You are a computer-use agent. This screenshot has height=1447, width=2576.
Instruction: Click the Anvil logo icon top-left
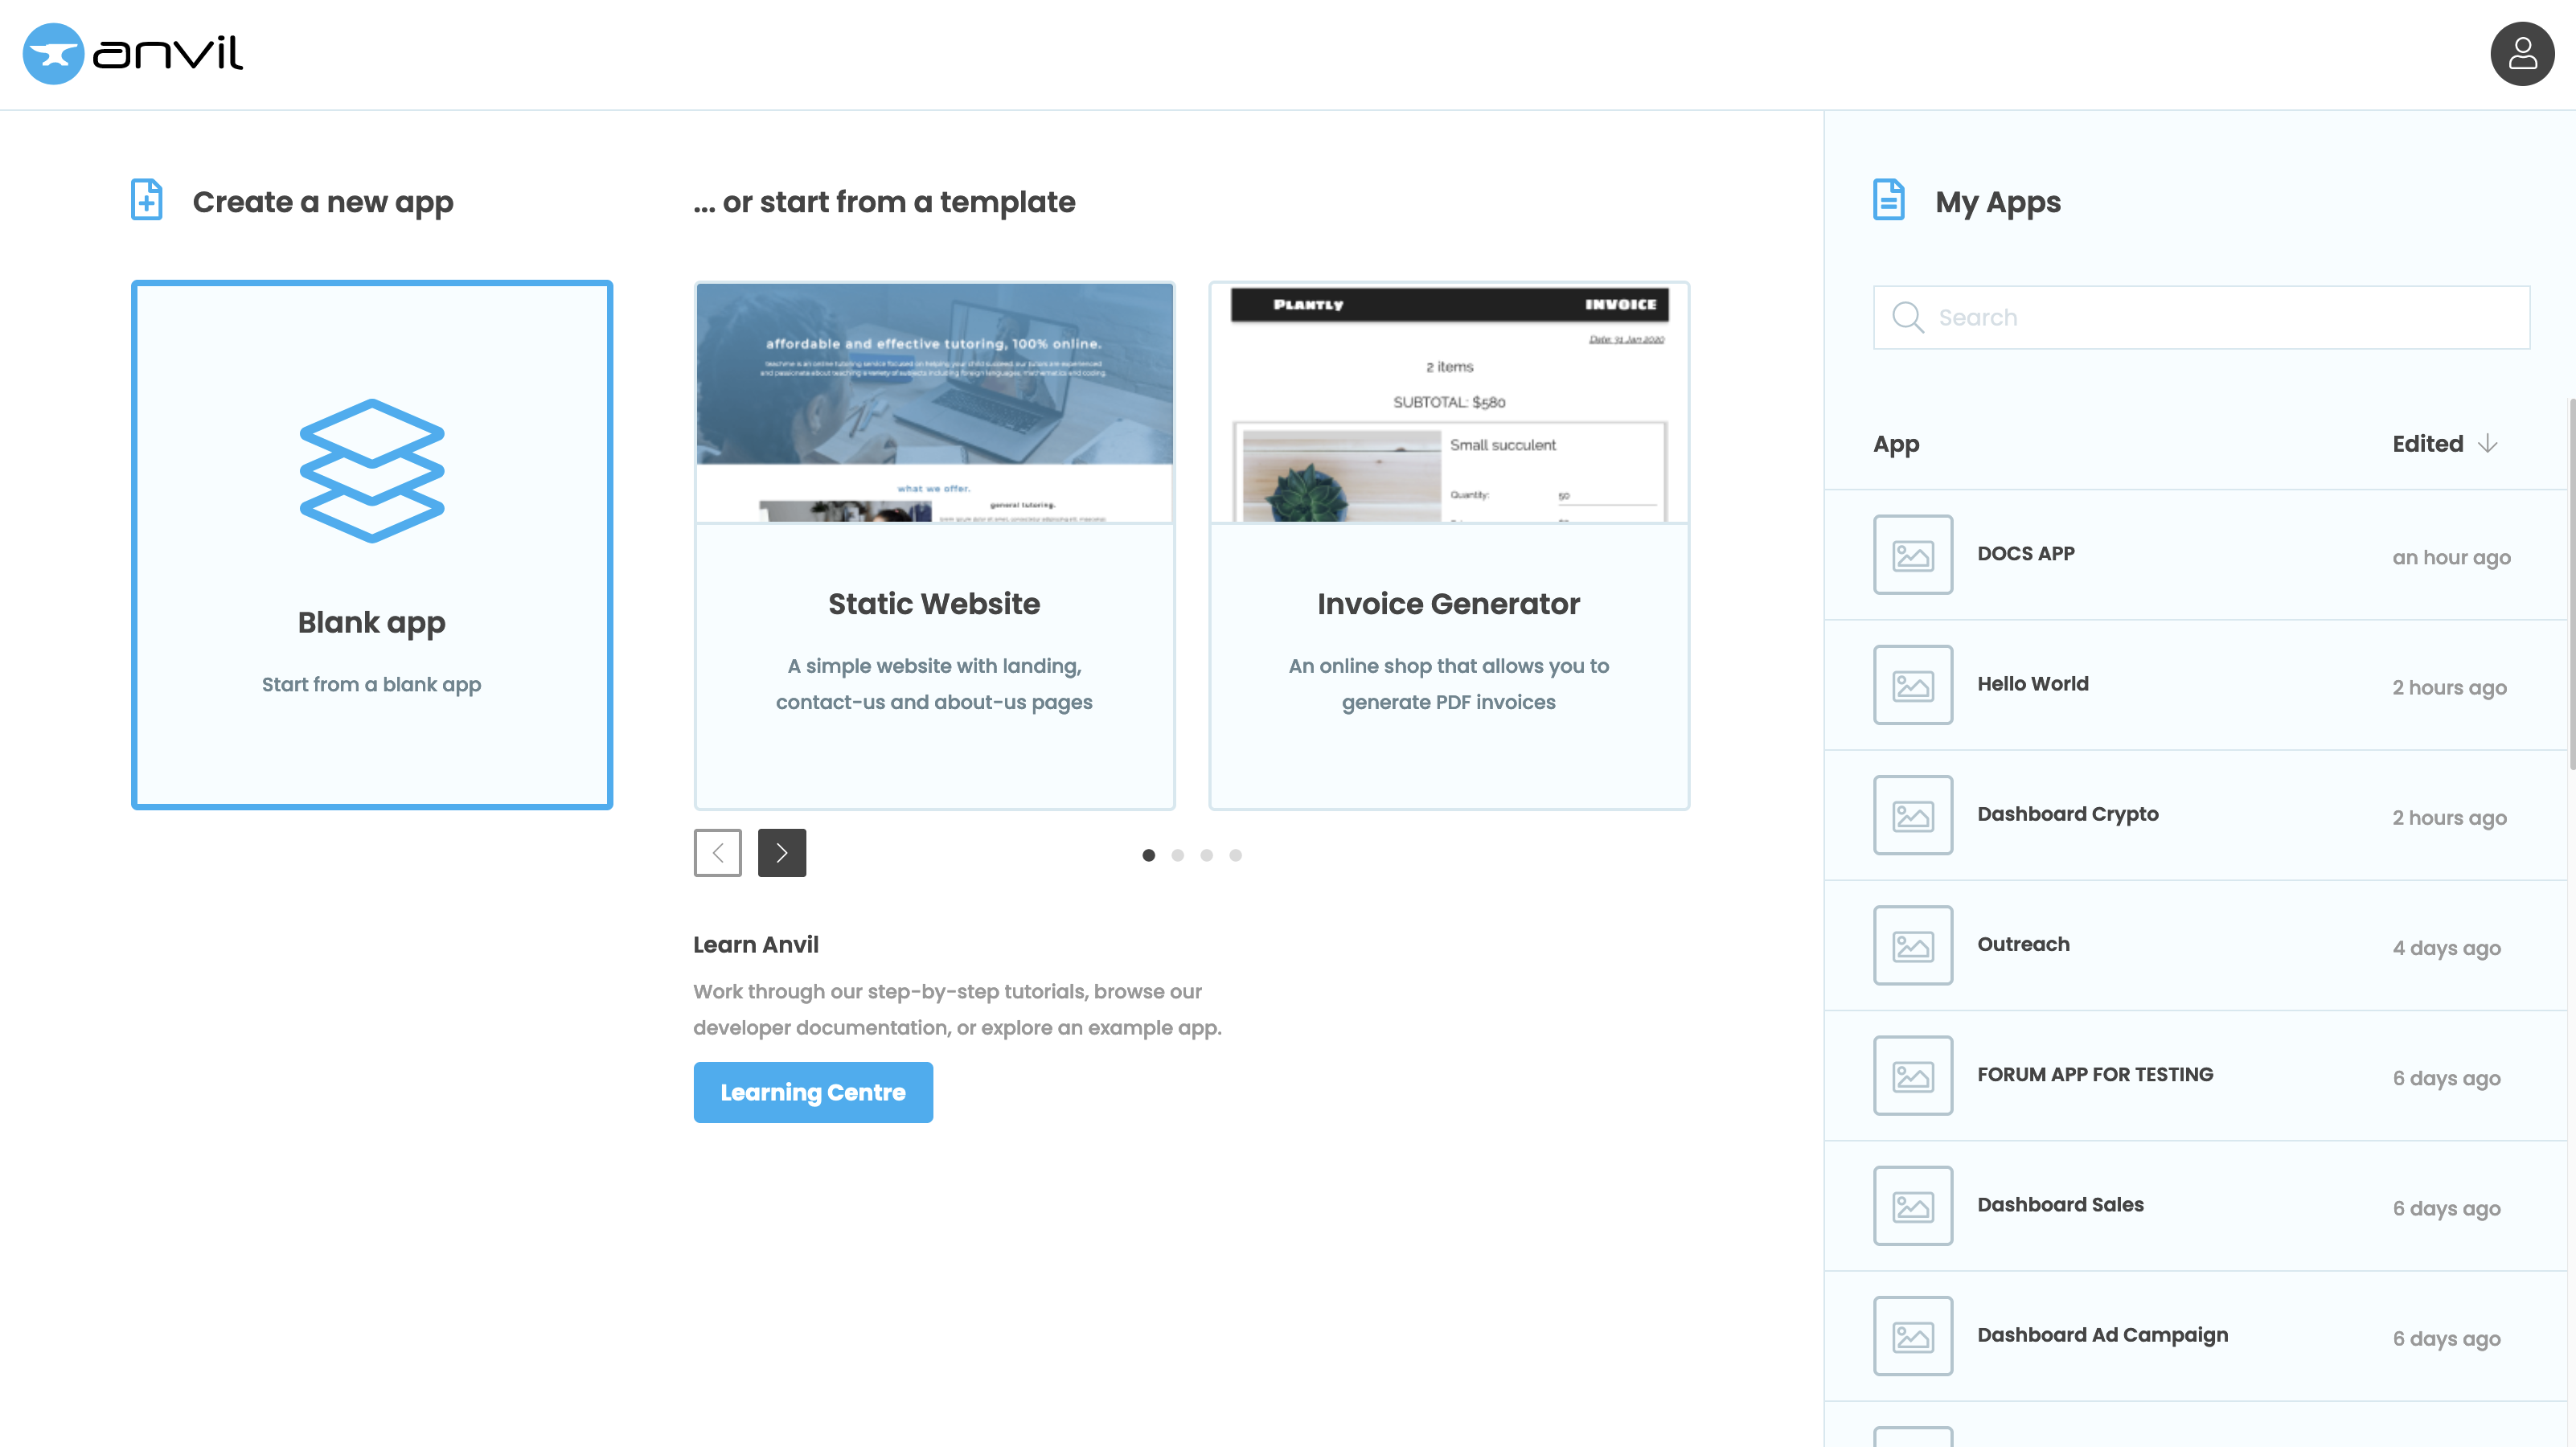pyautogui.click(x=51, y=51)
